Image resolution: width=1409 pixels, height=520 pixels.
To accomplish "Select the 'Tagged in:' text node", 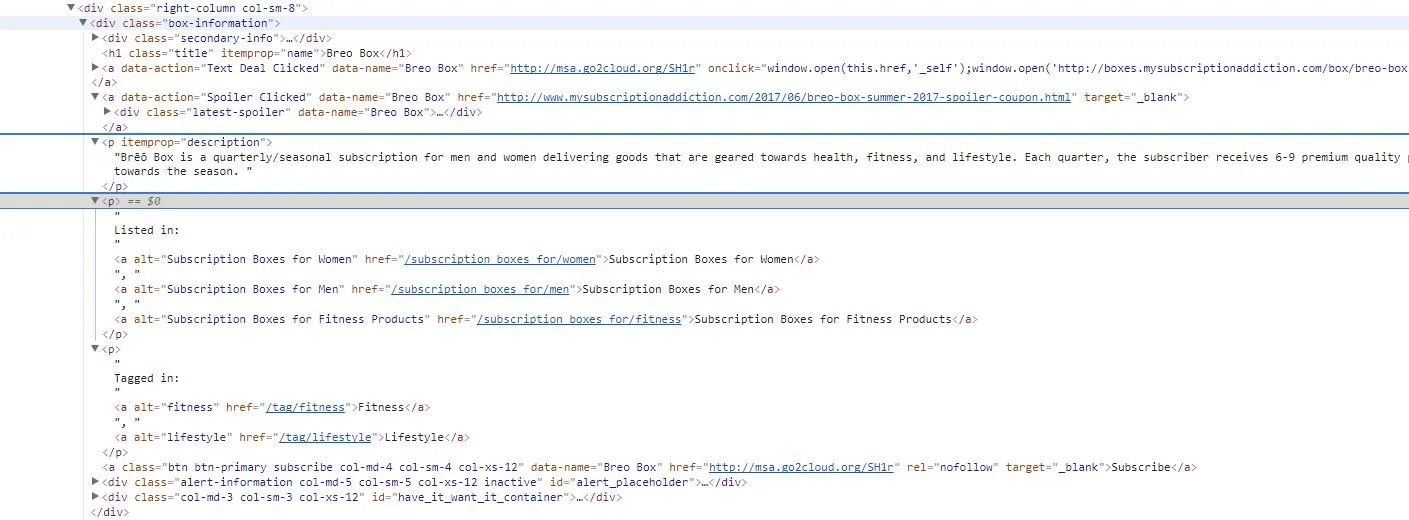I will (x=147, y=379).
